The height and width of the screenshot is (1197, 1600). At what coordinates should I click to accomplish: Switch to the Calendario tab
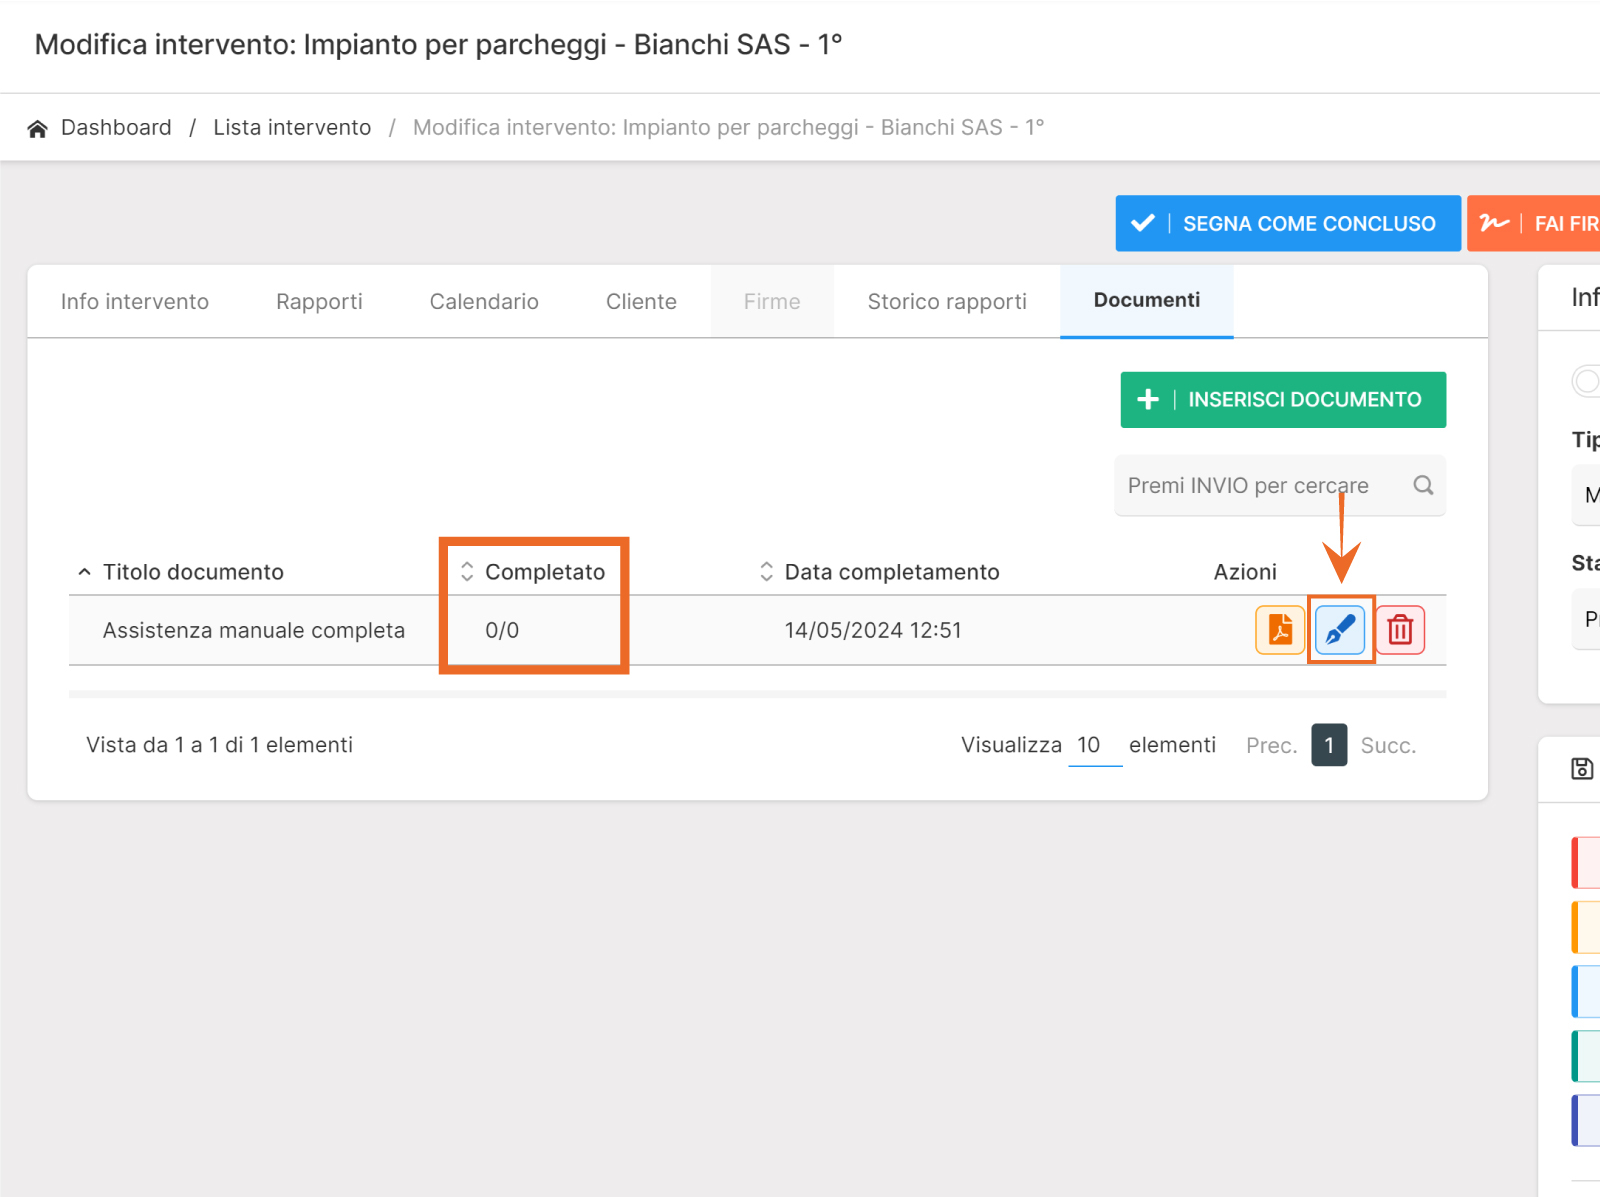tap(484, 302)
